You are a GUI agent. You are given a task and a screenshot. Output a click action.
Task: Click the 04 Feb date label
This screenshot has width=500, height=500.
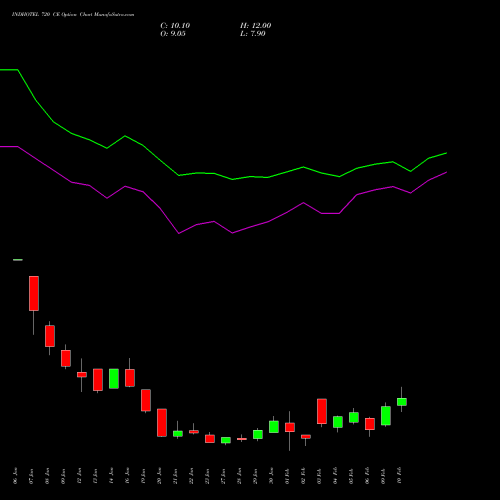[x=335, y=476]
